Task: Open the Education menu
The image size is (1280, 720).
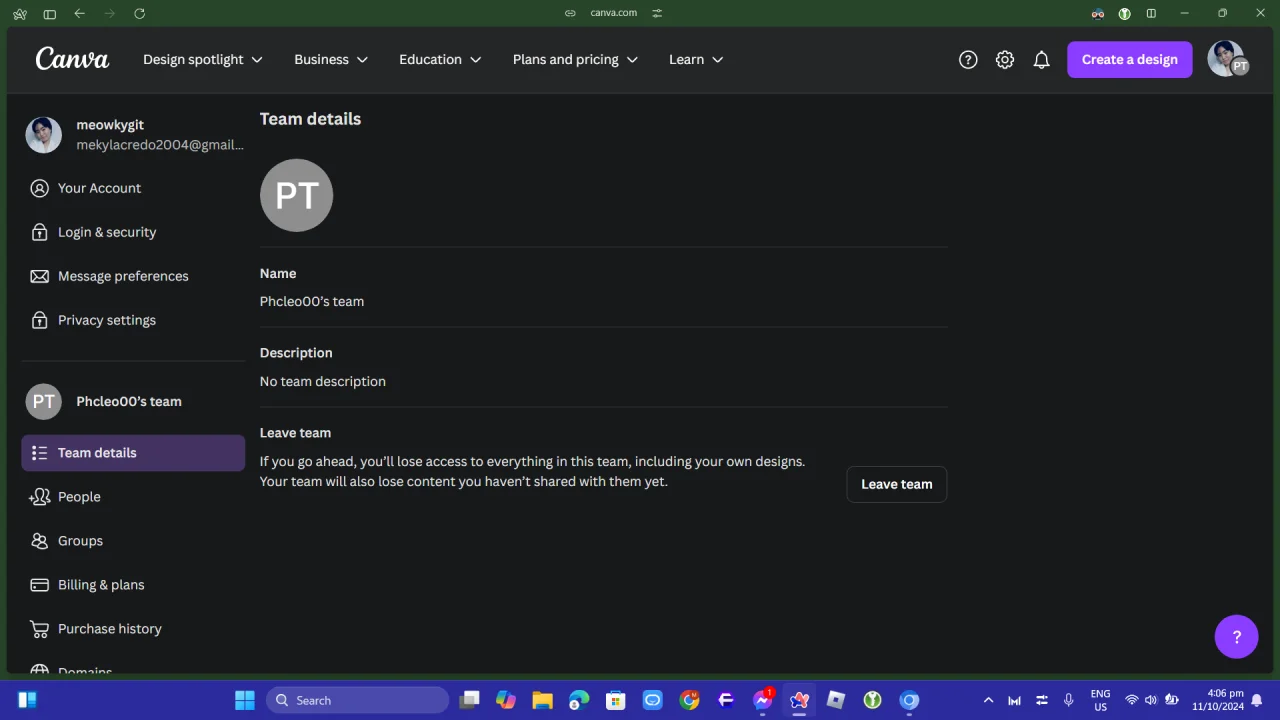Action: pyautogui.click(x=440, y=60)
